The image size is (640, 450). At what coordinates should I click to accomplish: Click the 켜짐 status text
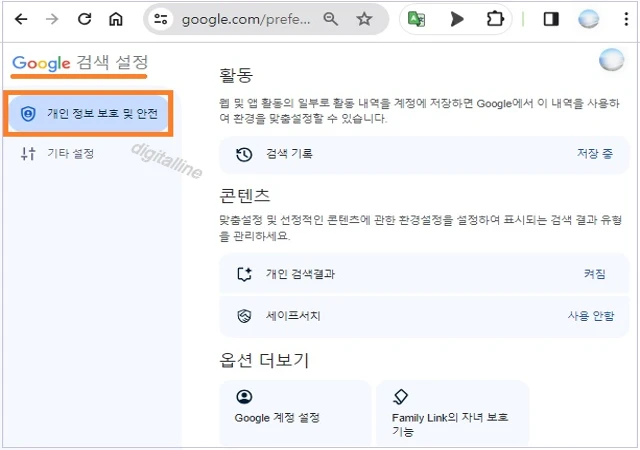tap(595, 274)
